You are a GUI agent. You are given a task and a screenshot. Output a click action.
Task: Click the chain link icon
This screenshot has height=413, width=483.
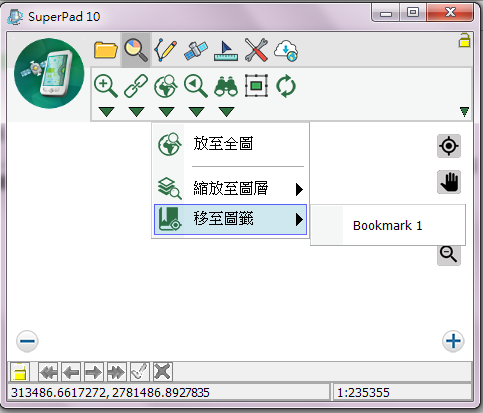pyautogui.click(x=136, y=86)
